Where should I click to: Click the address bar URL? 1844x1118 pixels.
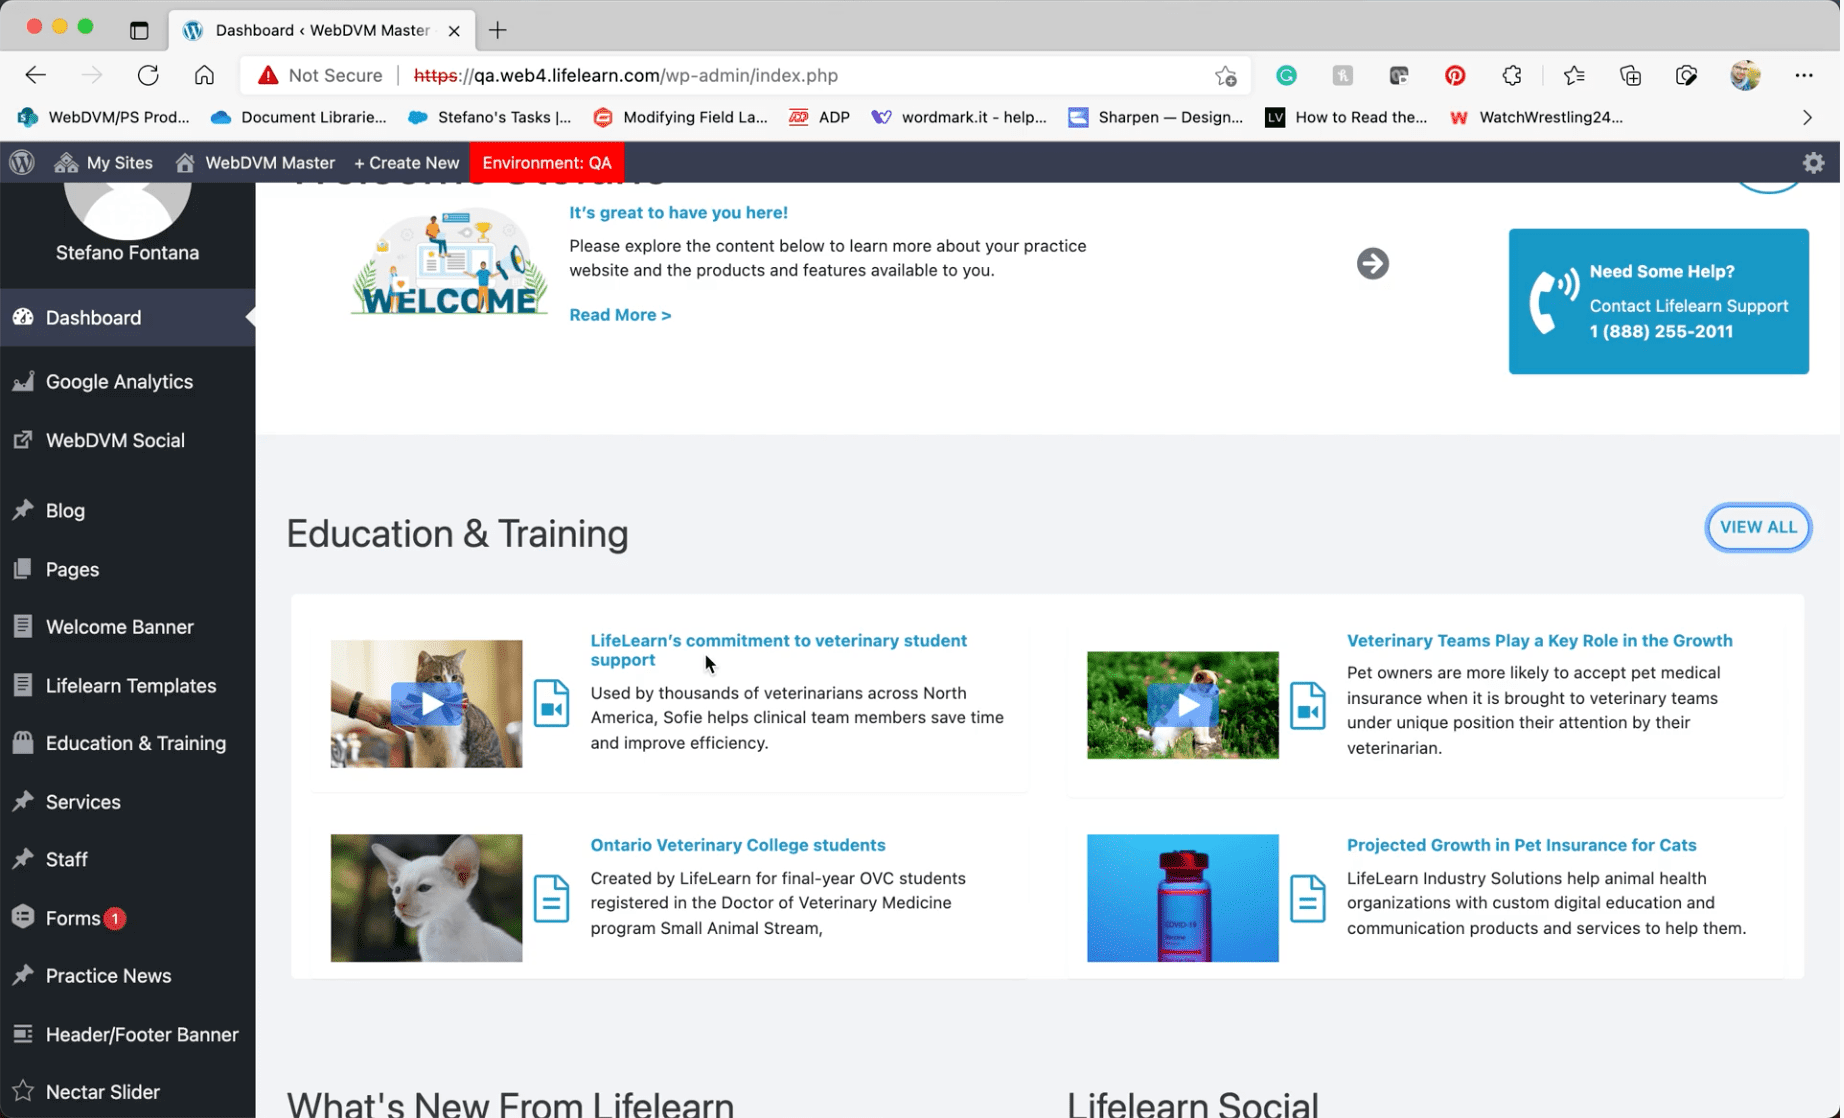[626, 75]
